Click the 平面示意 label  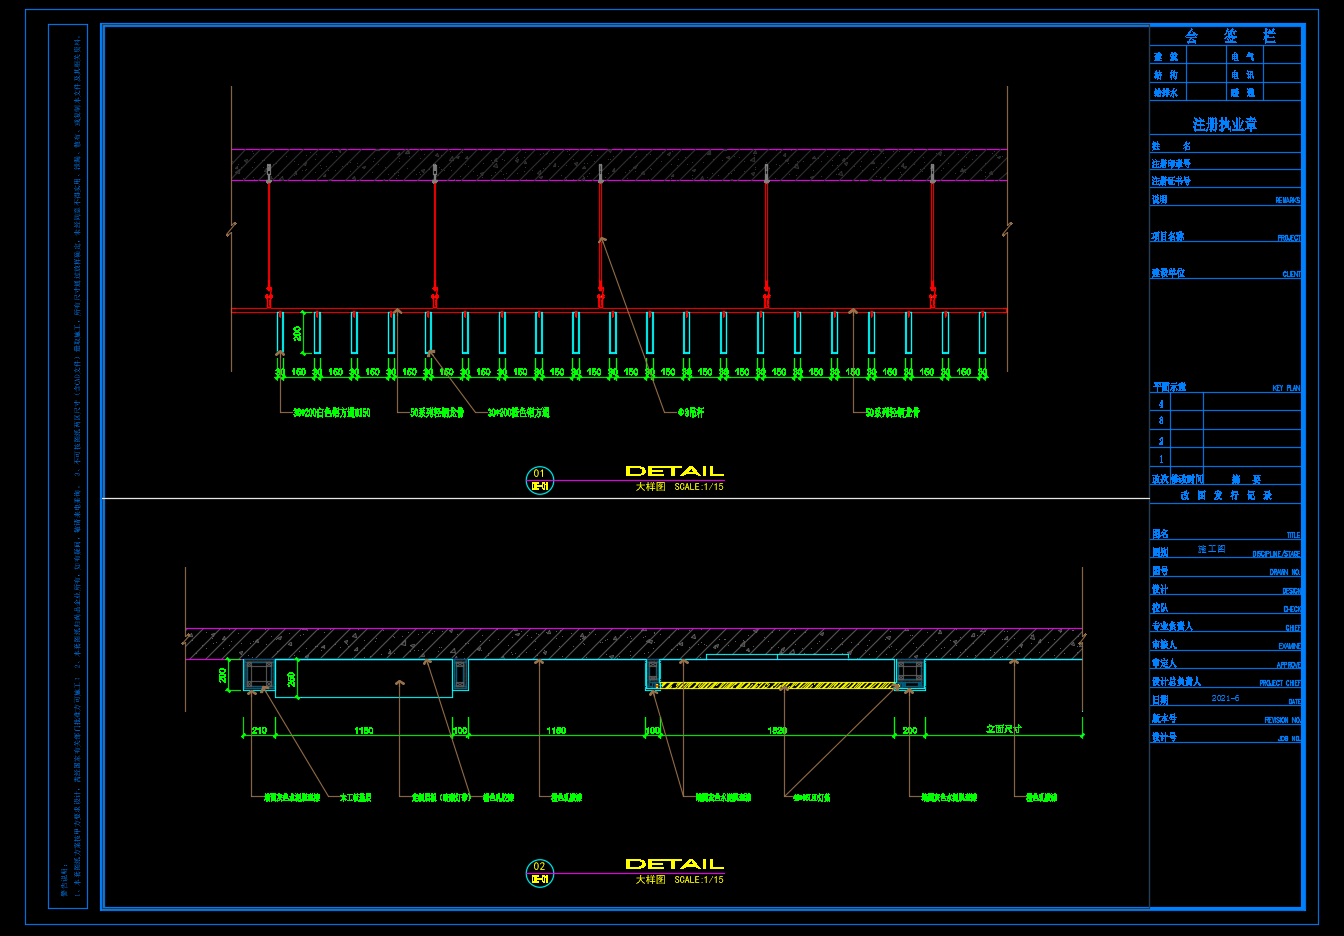(1169, 387)
